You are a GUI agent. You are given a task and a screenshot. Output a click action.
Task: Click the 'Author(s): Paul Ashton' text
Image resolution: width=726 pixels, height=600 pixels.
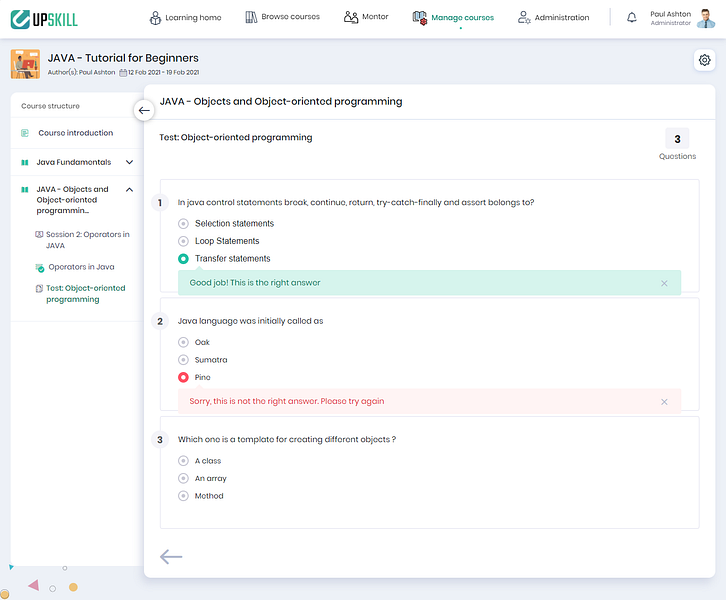click(81, 72)
